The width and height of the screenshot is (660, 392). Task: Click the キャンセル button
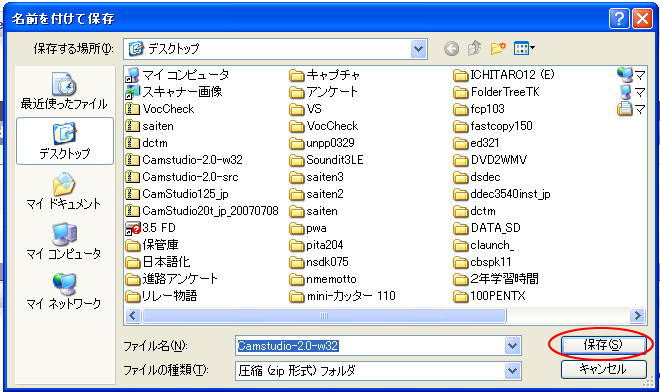coord(604,369)
